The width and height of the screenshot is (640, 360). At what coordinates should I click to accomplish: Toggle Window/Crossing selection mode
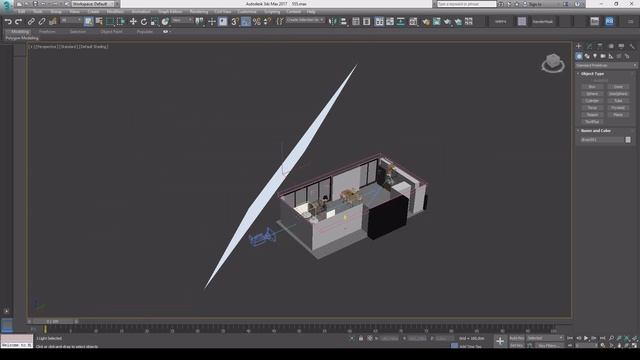tap(121, 22)
